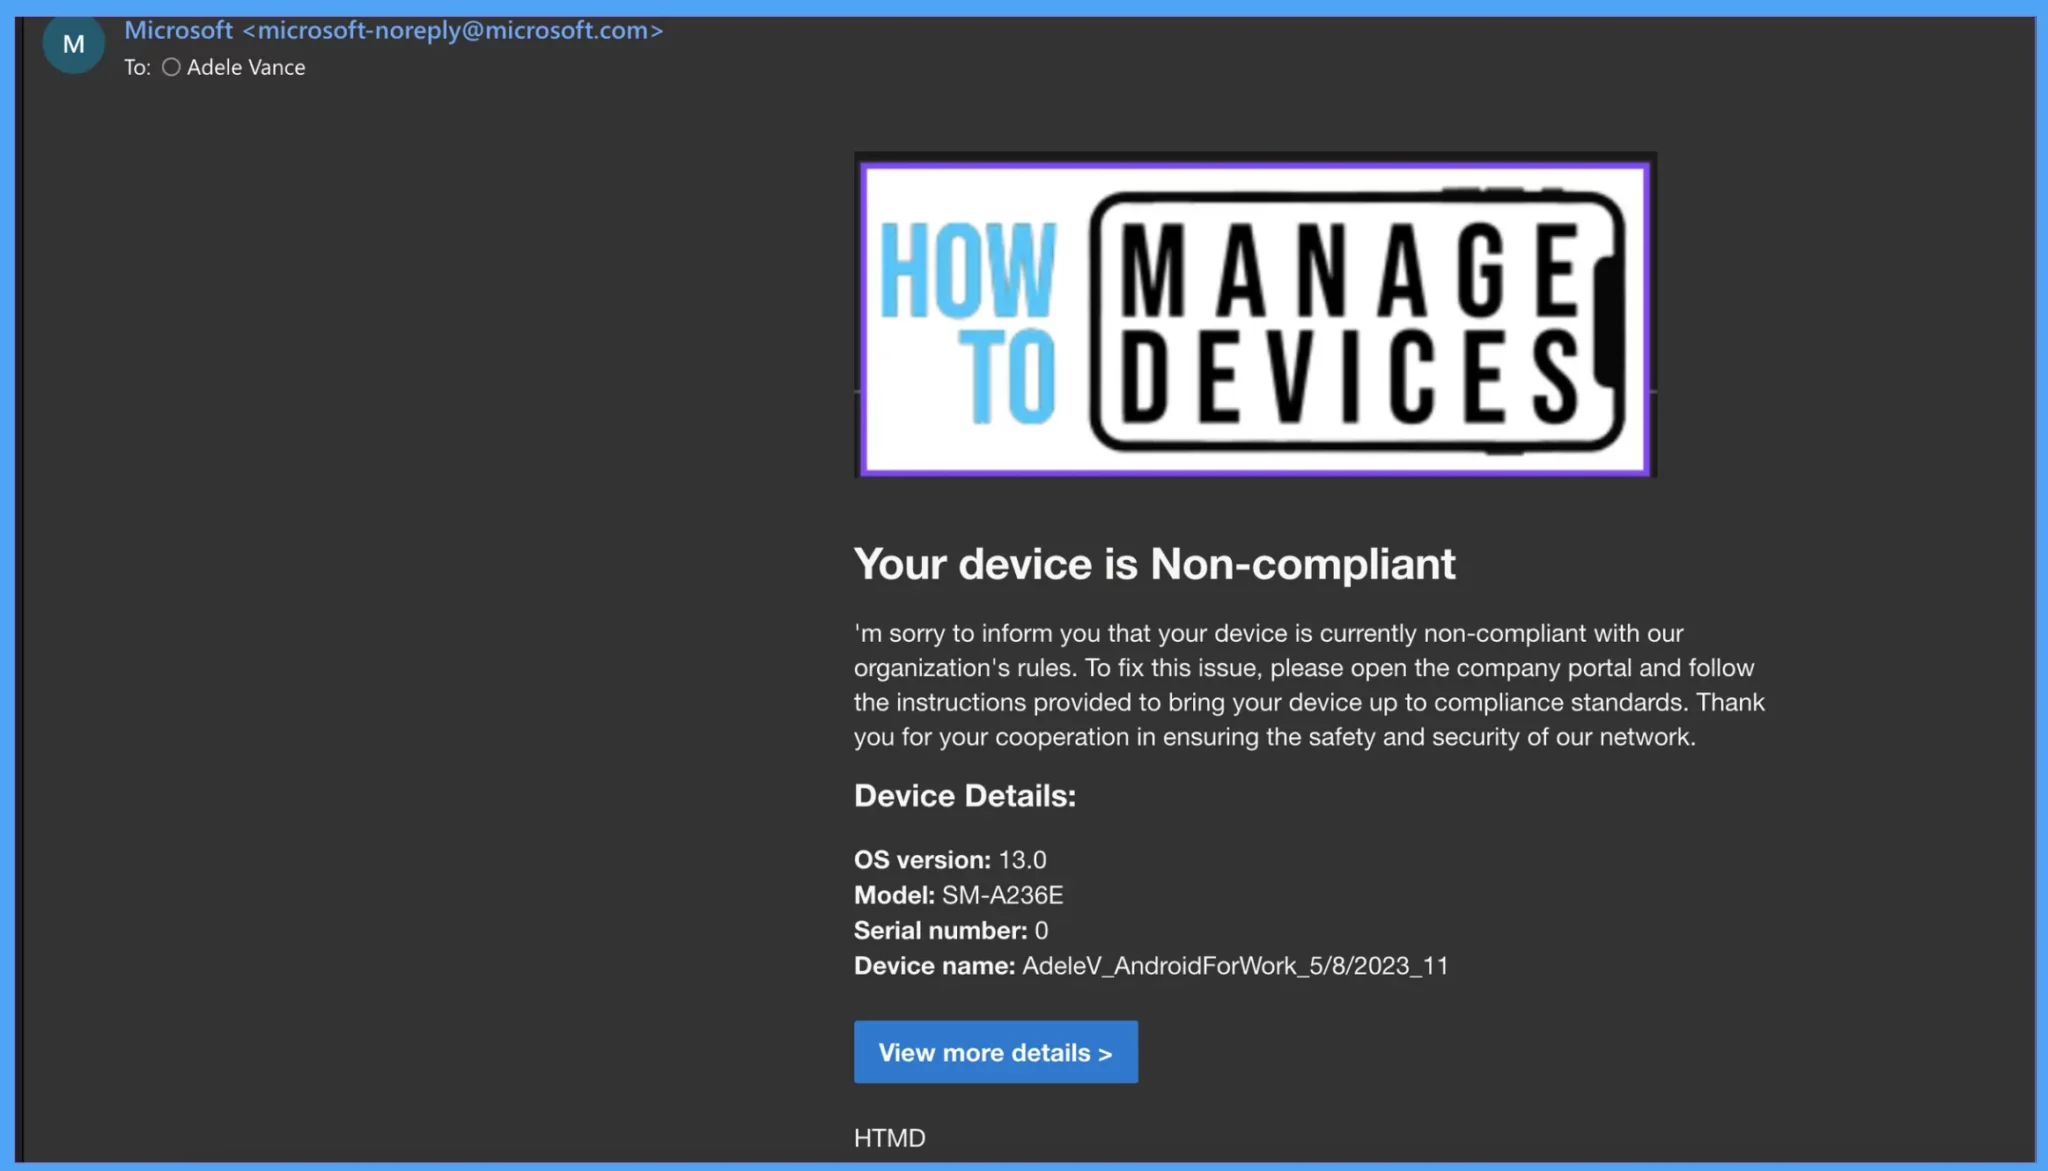2048x1171 pixels.
Task: Select recipient name Adele Vance
Action: coord(246,67)
